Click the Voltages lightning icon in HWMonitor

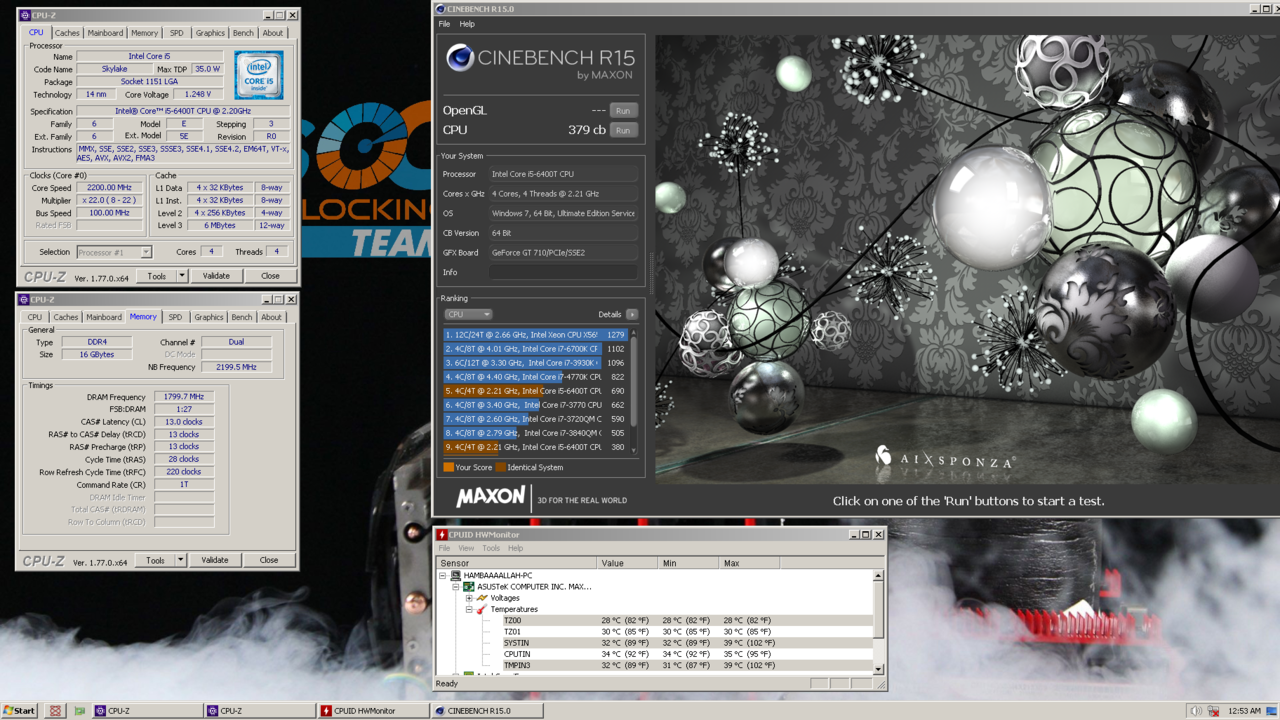pos(482,598)
